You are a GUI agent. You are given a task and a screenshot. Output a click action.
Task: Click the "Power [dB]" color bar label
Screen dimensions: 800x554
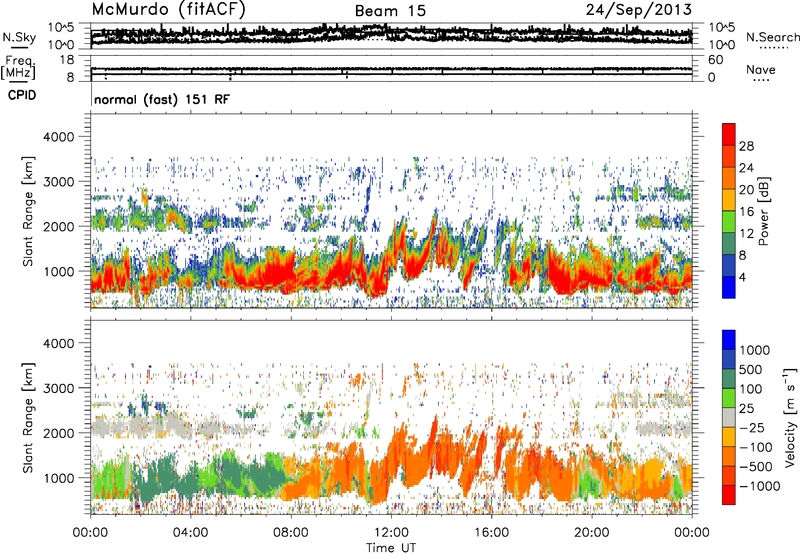(x=764, y=211)
